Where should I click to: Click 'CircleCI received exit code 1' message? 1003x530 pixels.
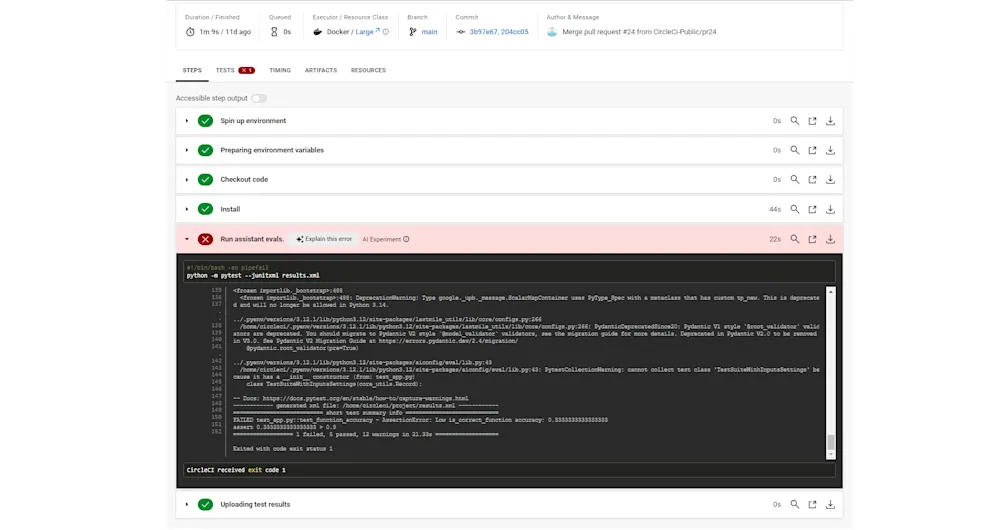click(x=236, y=470)
